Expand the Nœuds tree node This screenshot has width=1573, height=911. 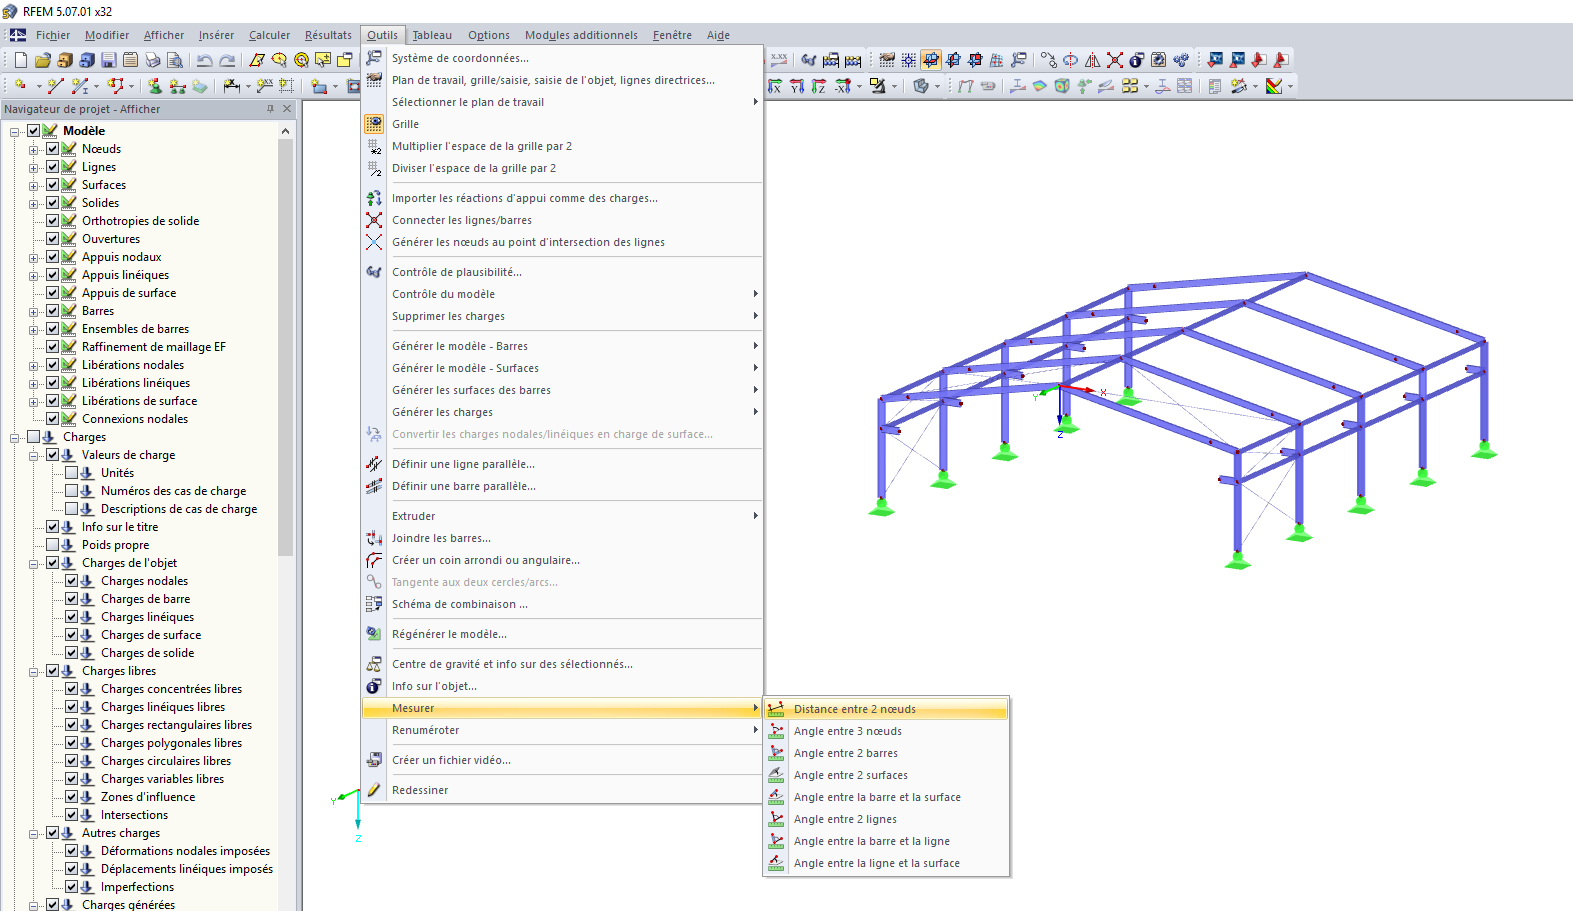point(33,150)
